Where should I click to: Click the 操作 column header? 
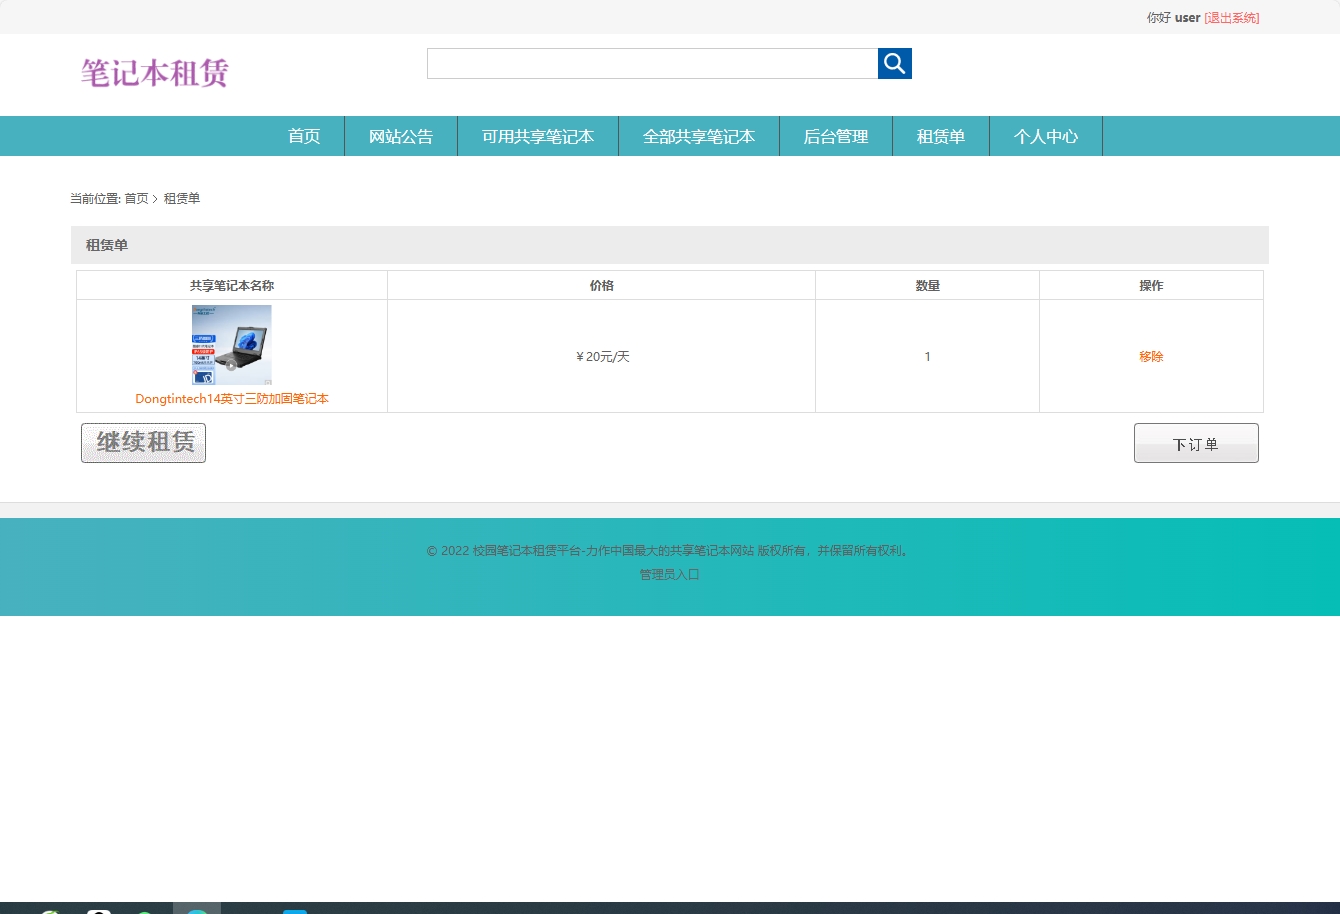[1151, 285]
